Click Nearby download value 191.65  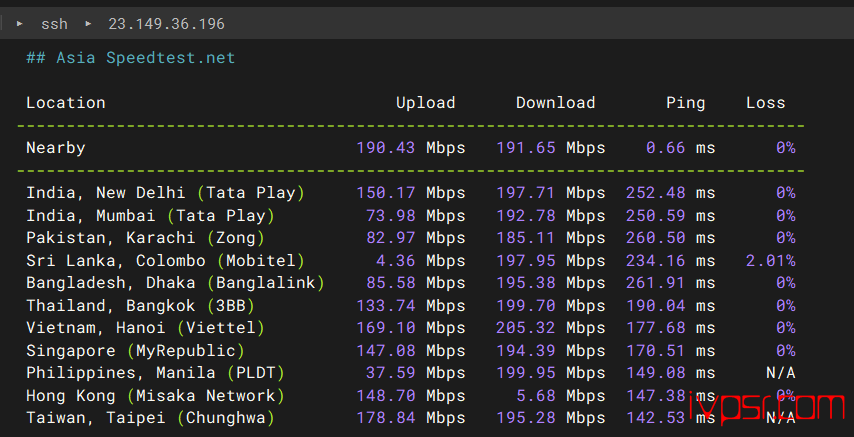[526, 148]
